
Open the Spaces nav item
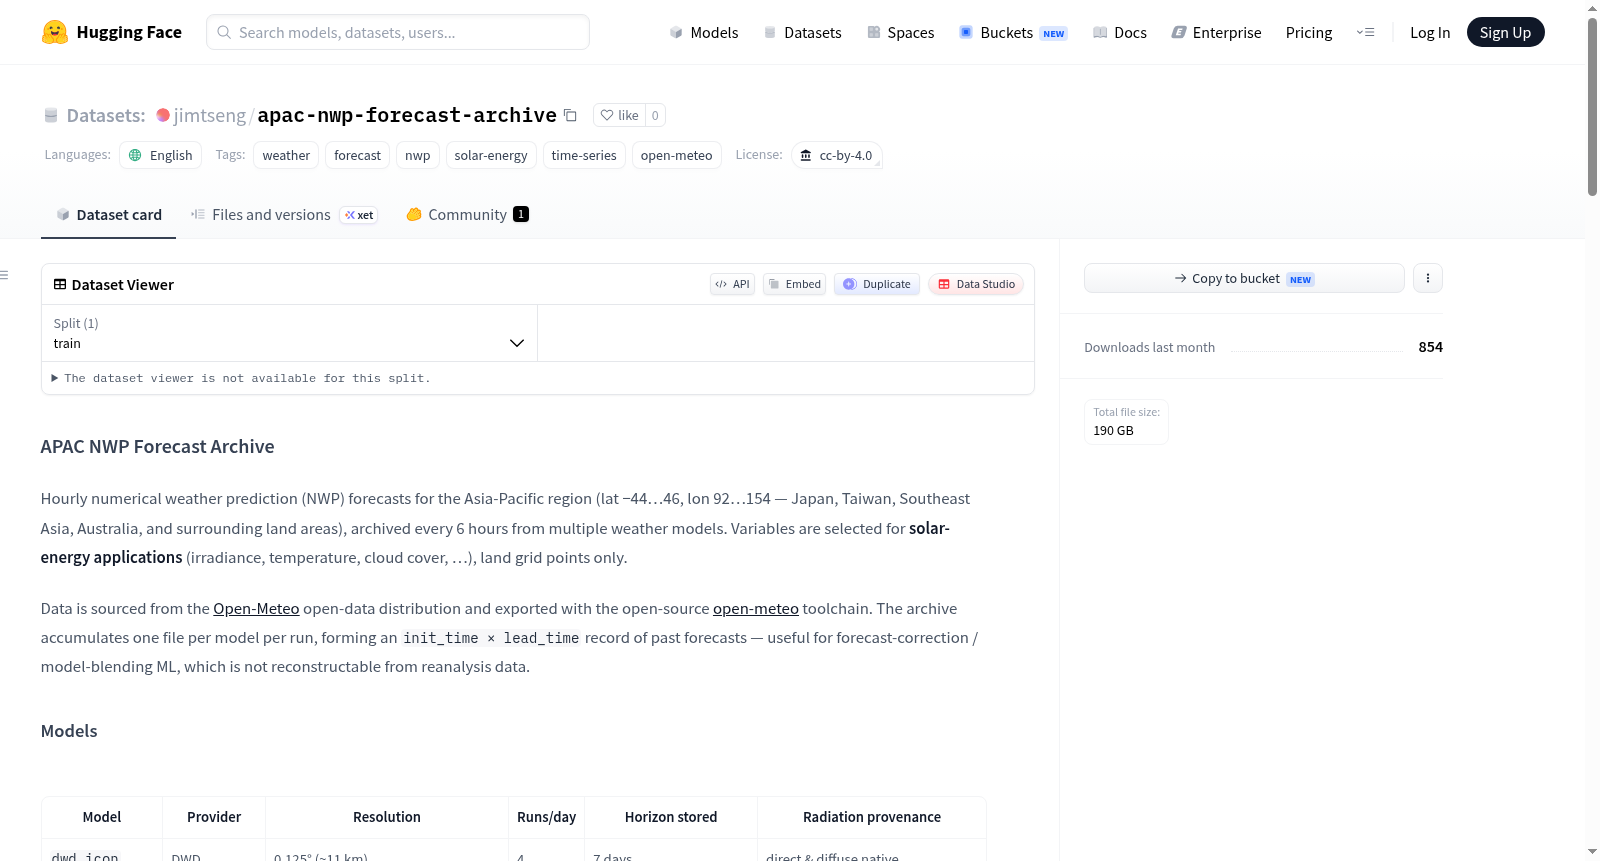point(900,32)
